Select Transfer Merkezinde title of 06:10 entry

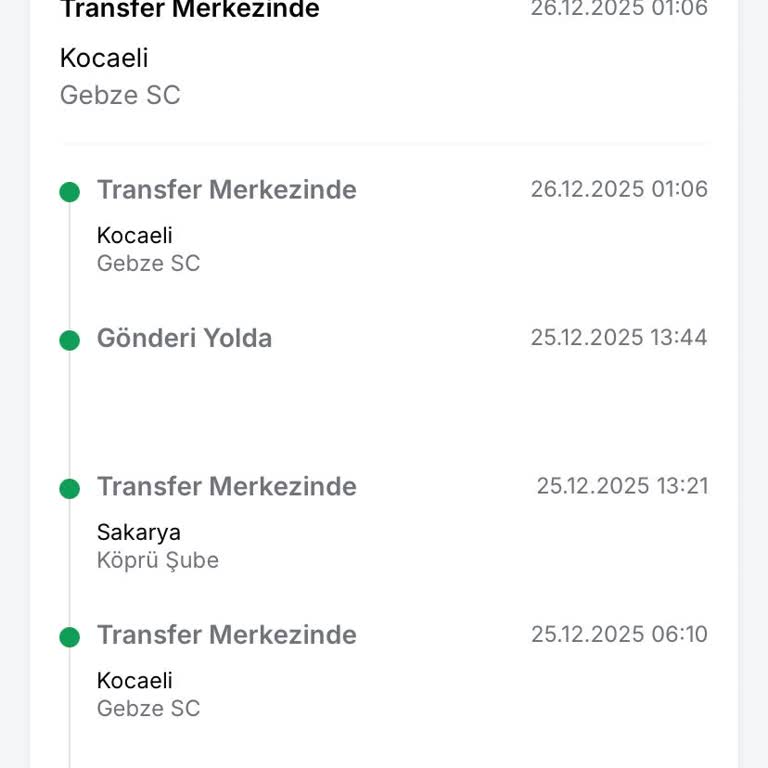[226, 635]
